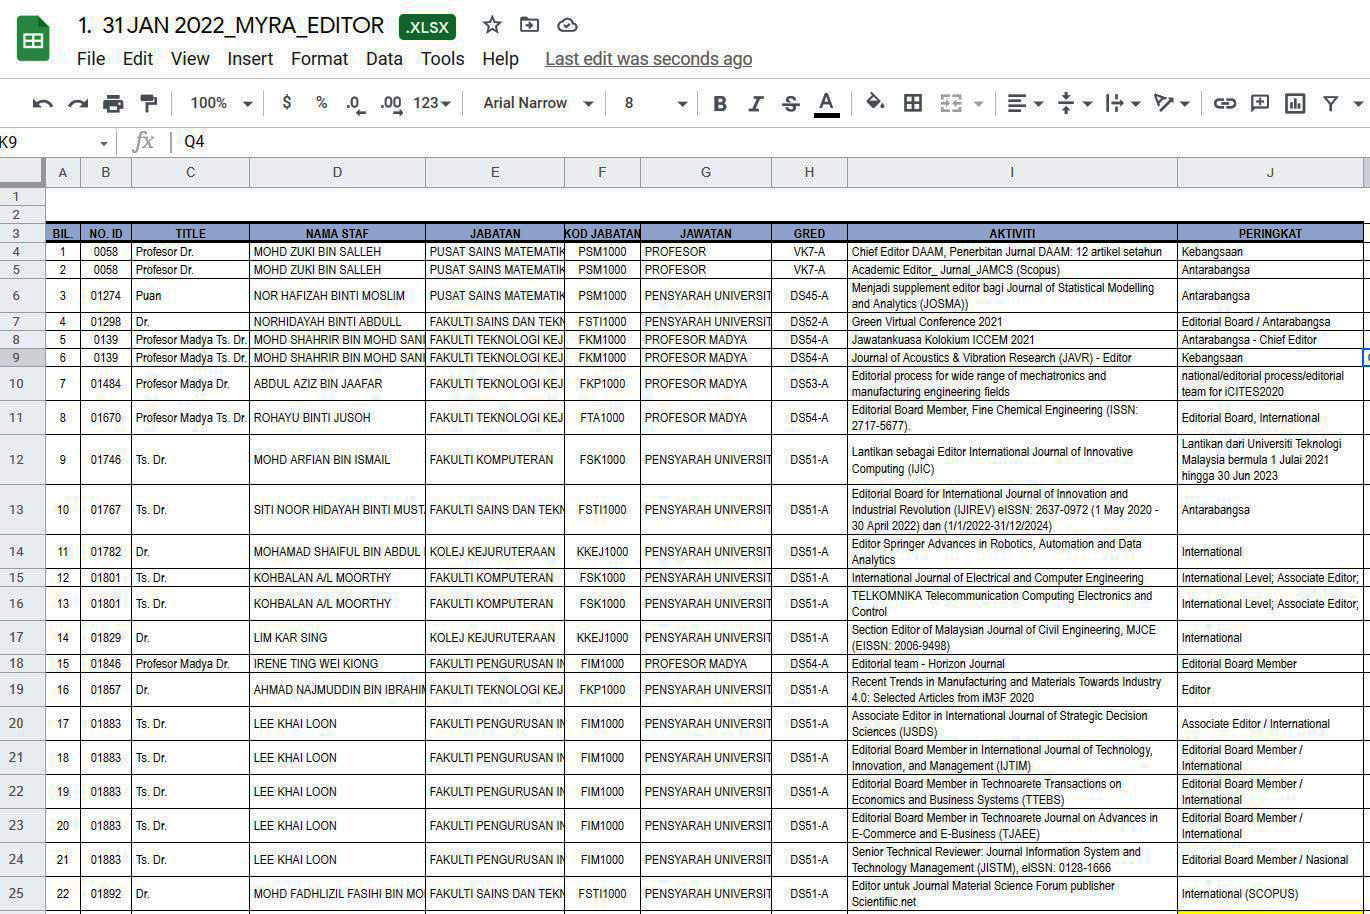Toggle bold formatting

point(719,103)
